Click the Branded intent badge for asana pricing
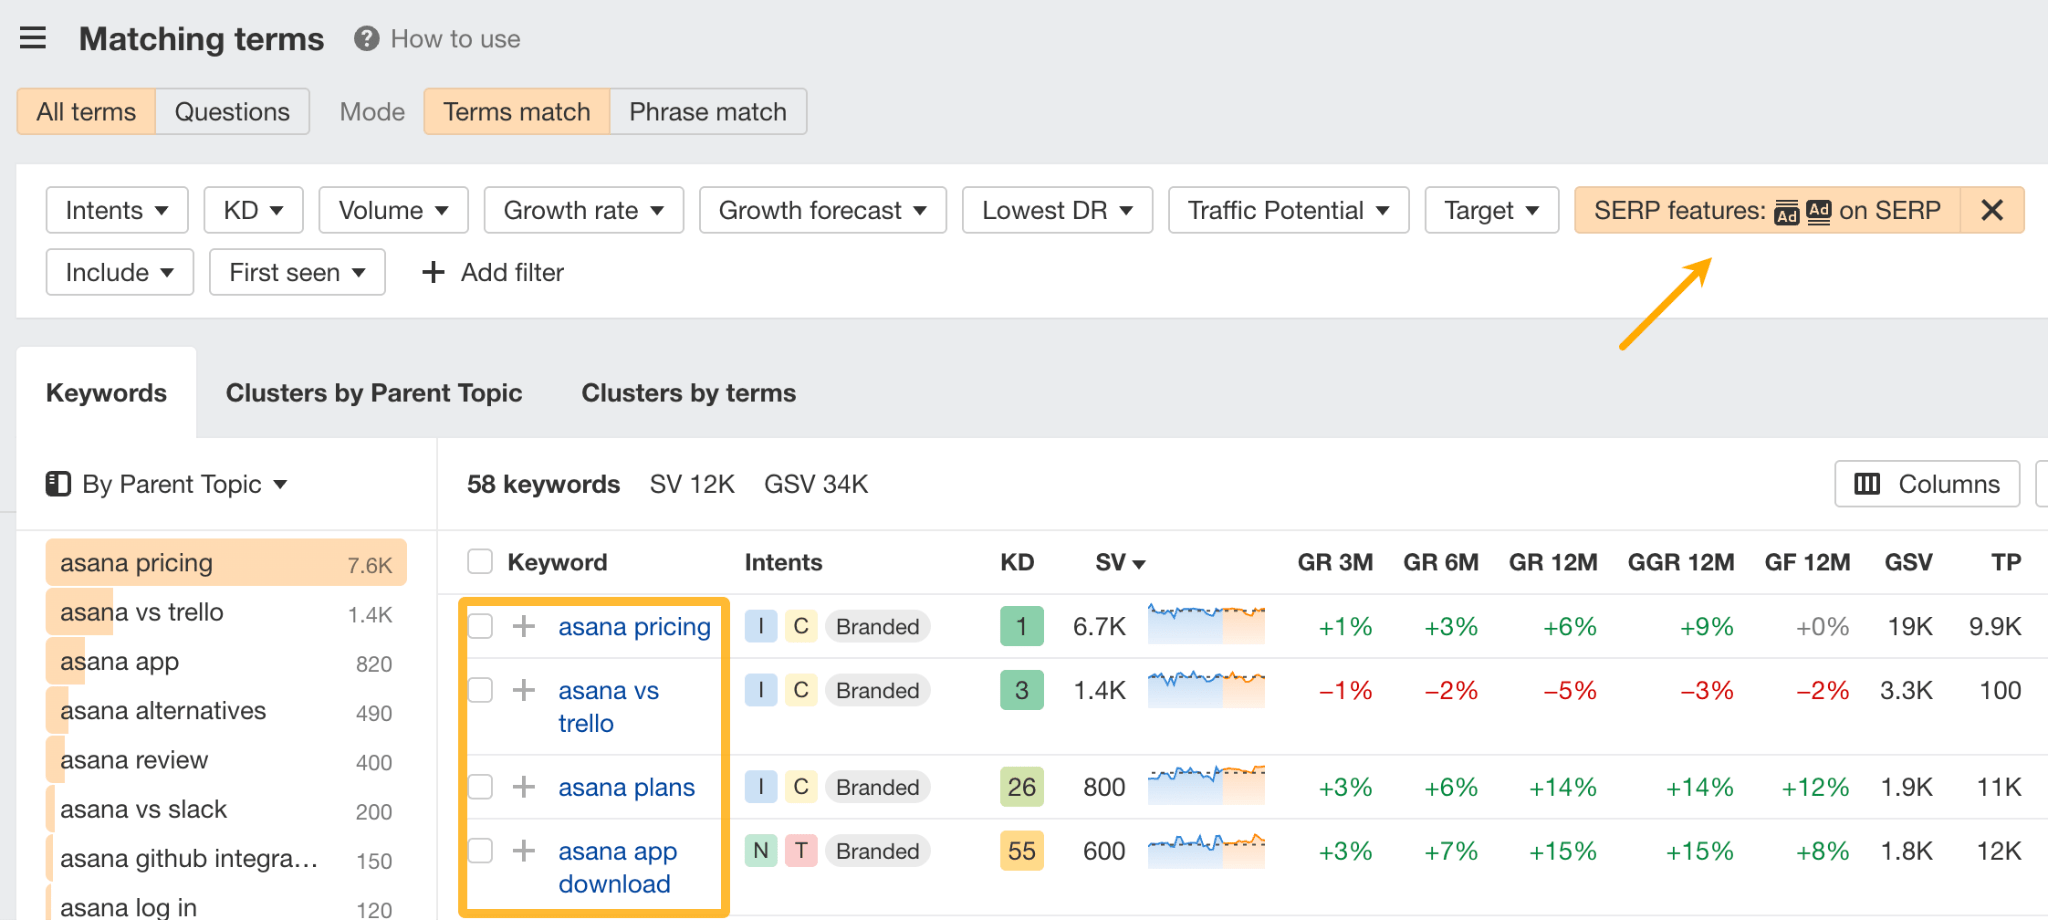This screenshot has width=2048, height=920. point(877,626)
